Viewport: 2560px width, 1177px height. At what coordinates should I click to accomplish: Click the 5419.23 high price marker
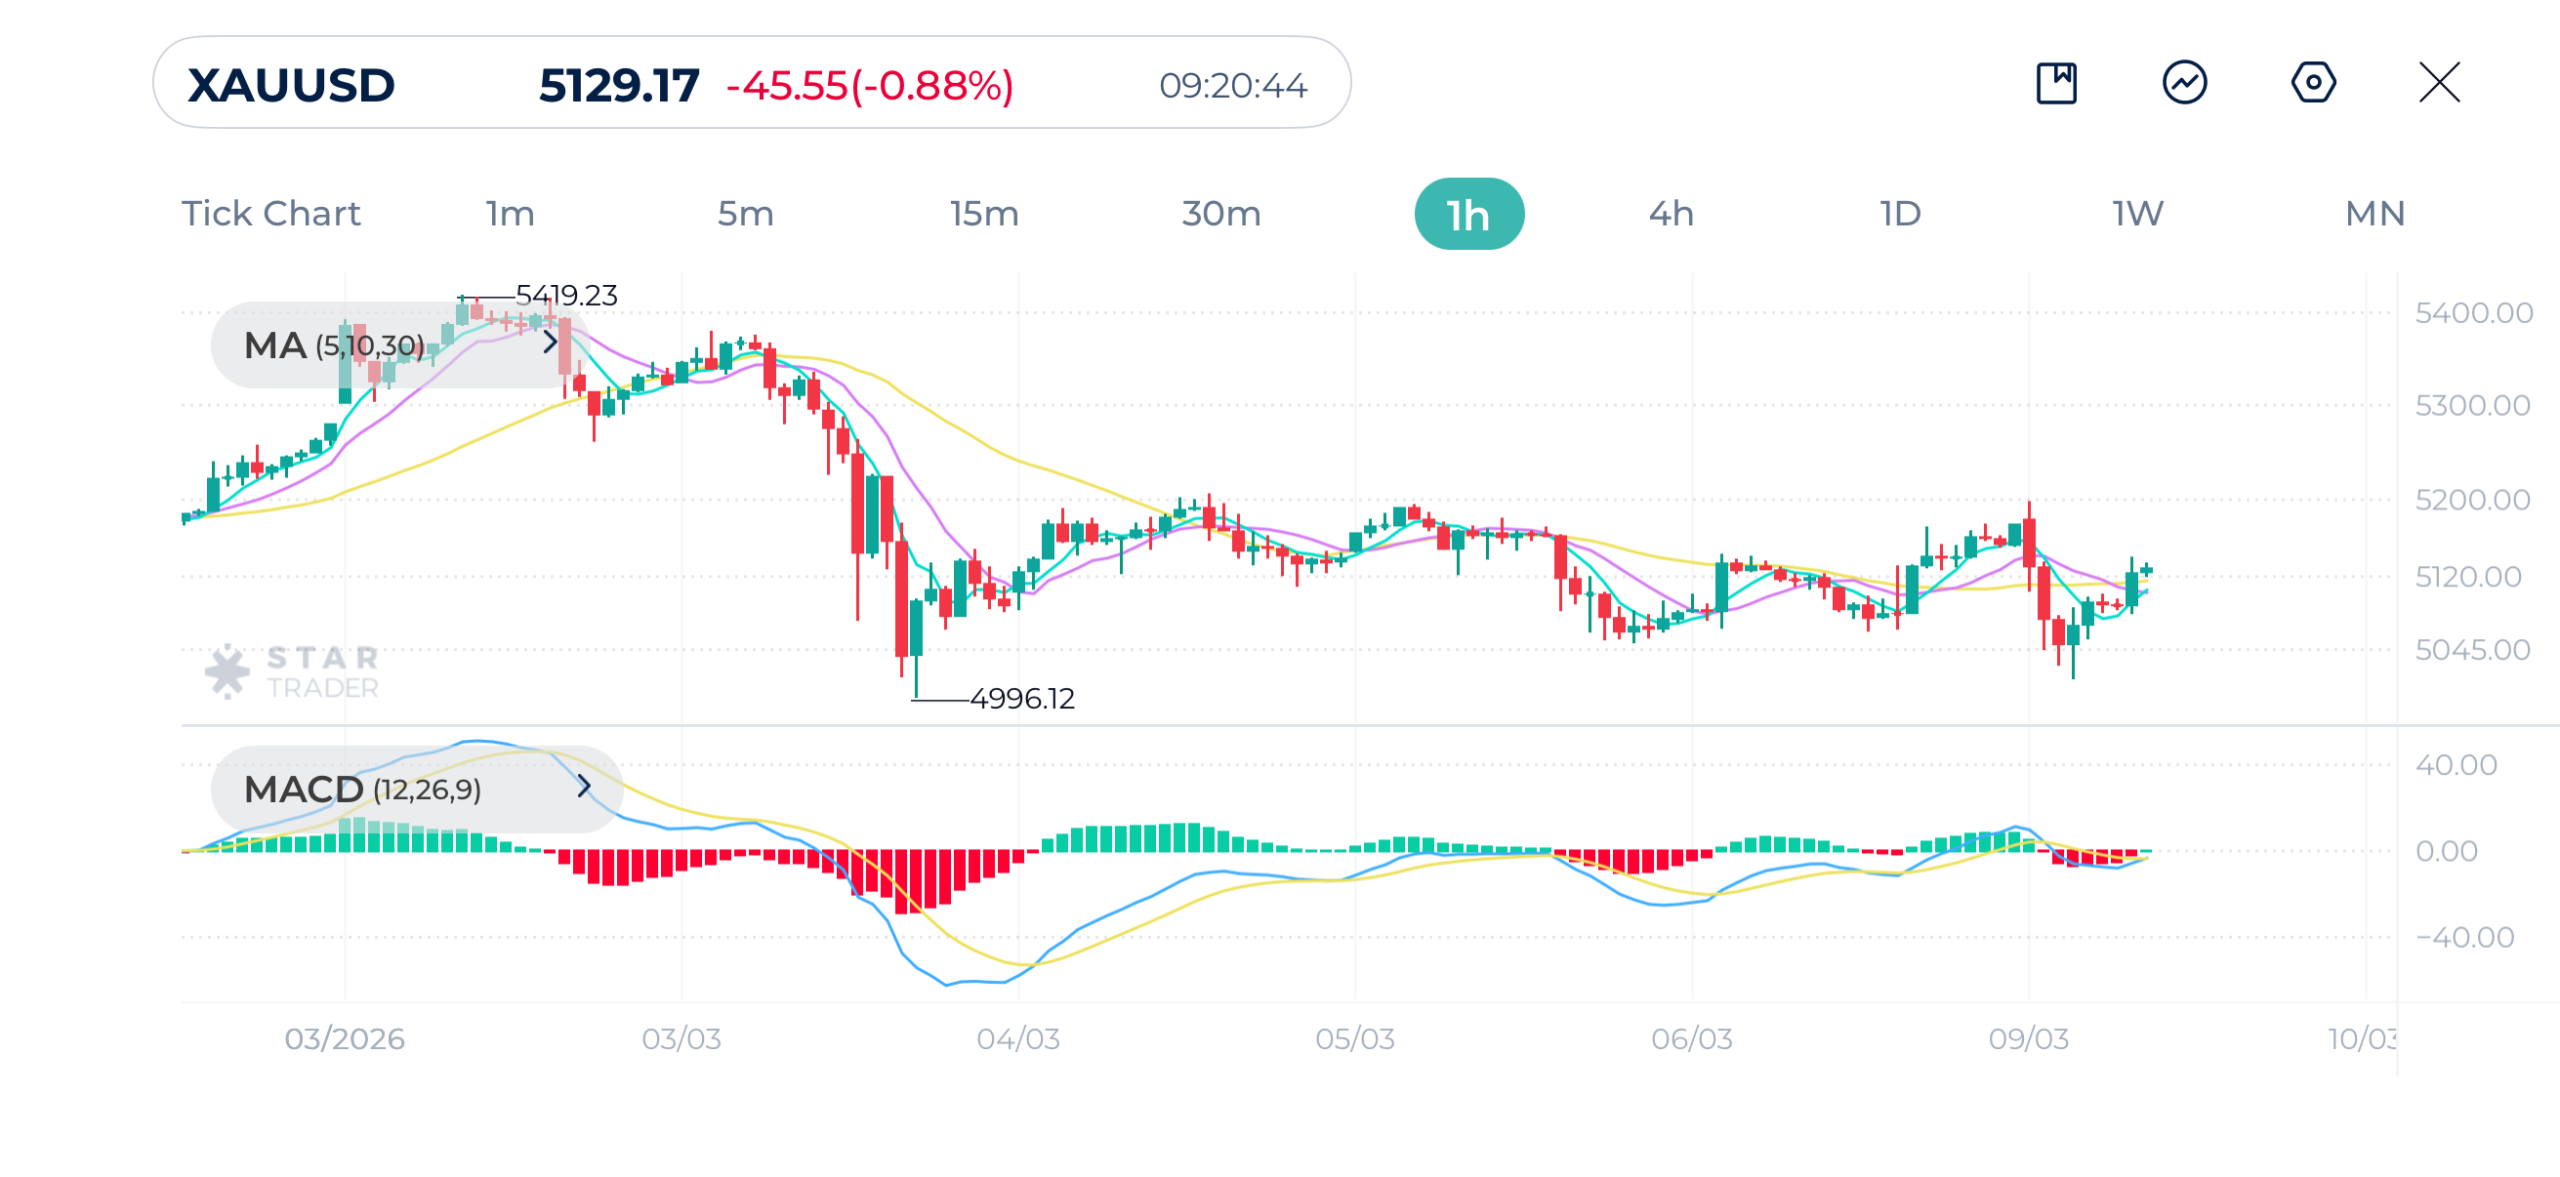click(x=566, y=295)
